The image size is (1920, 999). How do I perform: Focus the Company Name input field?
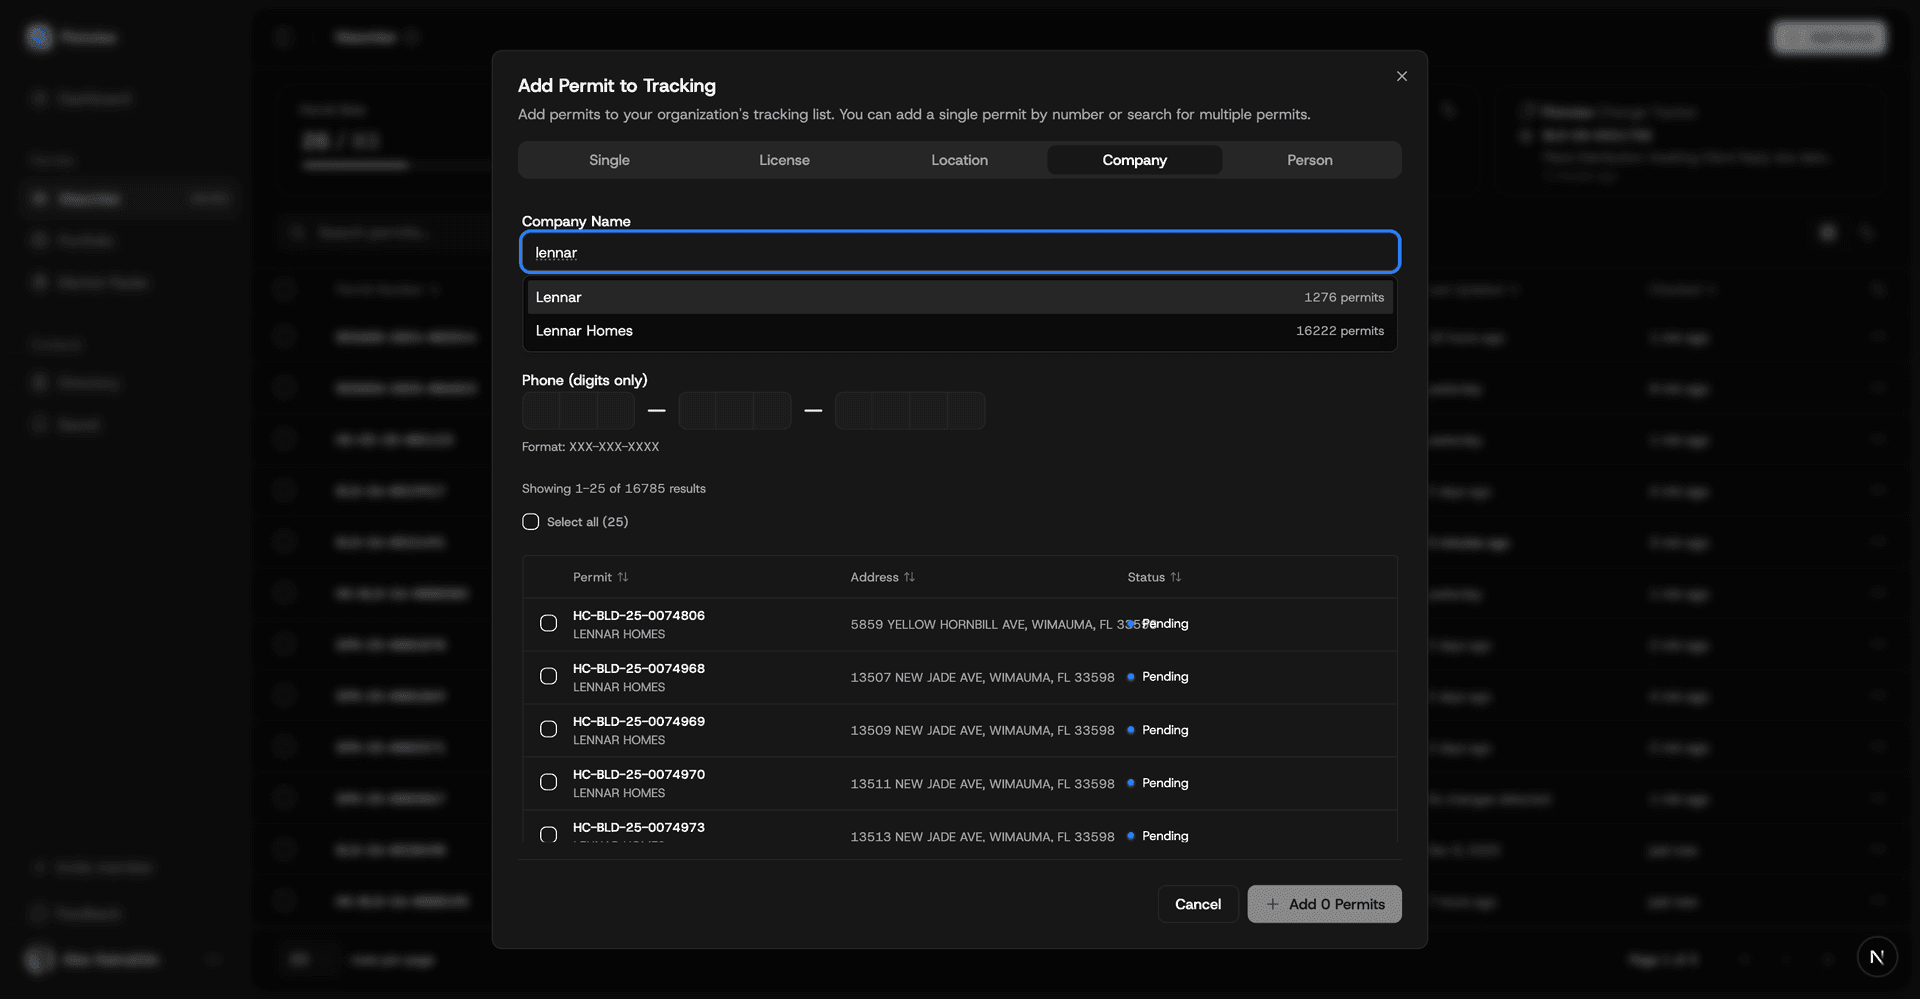tap(959, 252)
